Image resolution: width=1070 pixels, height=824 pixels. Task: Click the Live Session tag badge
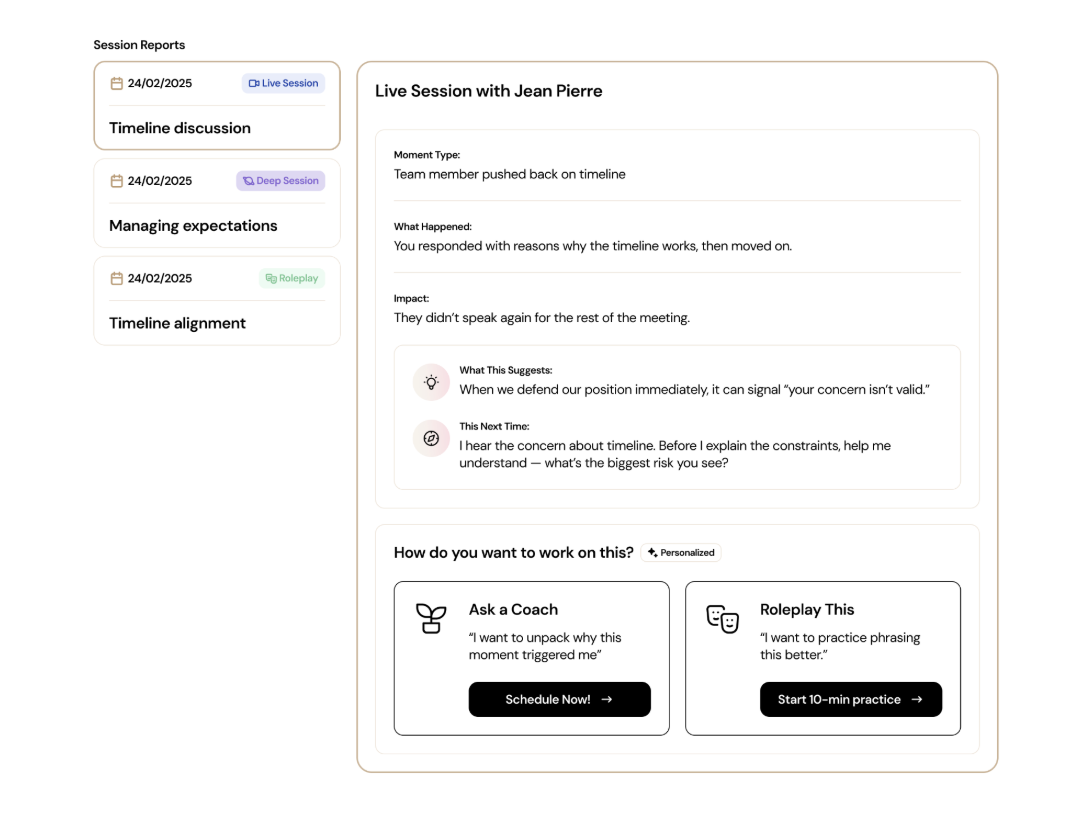click(x=283, y=83)
